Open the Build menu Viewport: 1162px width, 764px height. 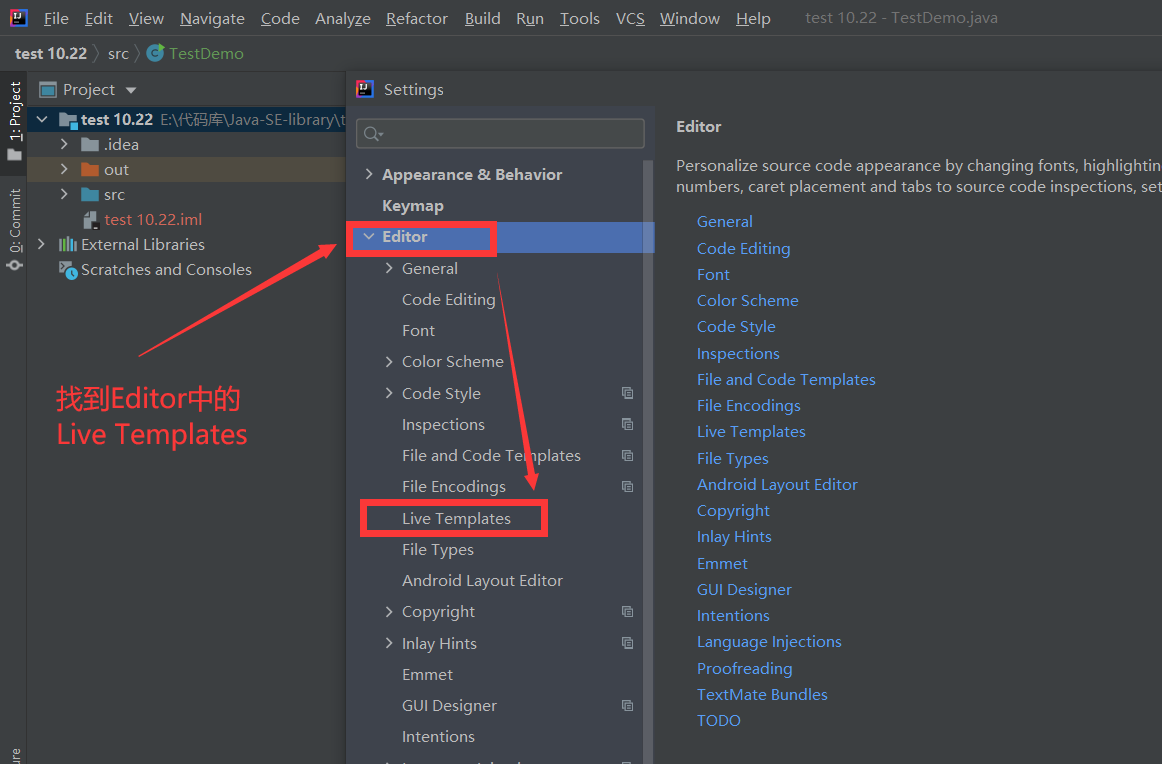[482, 19]
